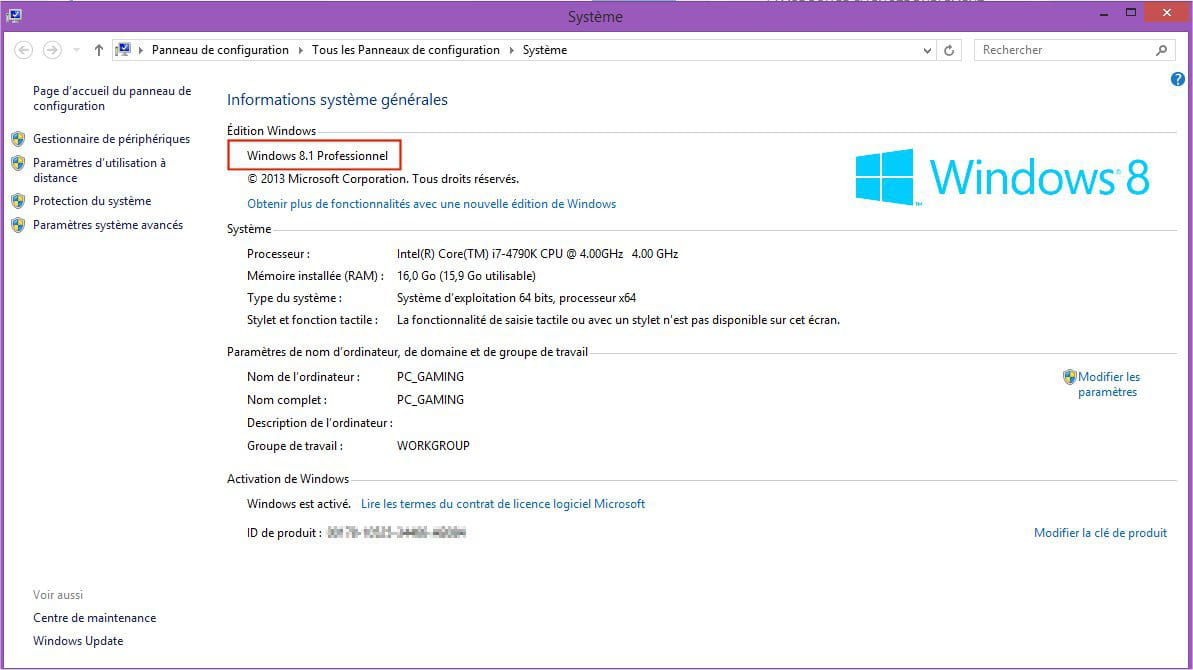This screenshot has width=1193, height=670.
Task: Click the 16,0 Go RAM value
Action: [466, 276]
